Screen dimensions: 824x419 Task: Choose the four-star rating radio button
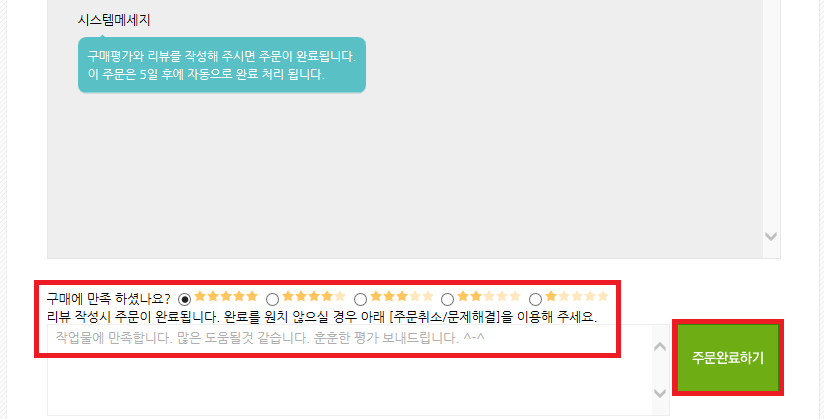(x=272, y=300)
